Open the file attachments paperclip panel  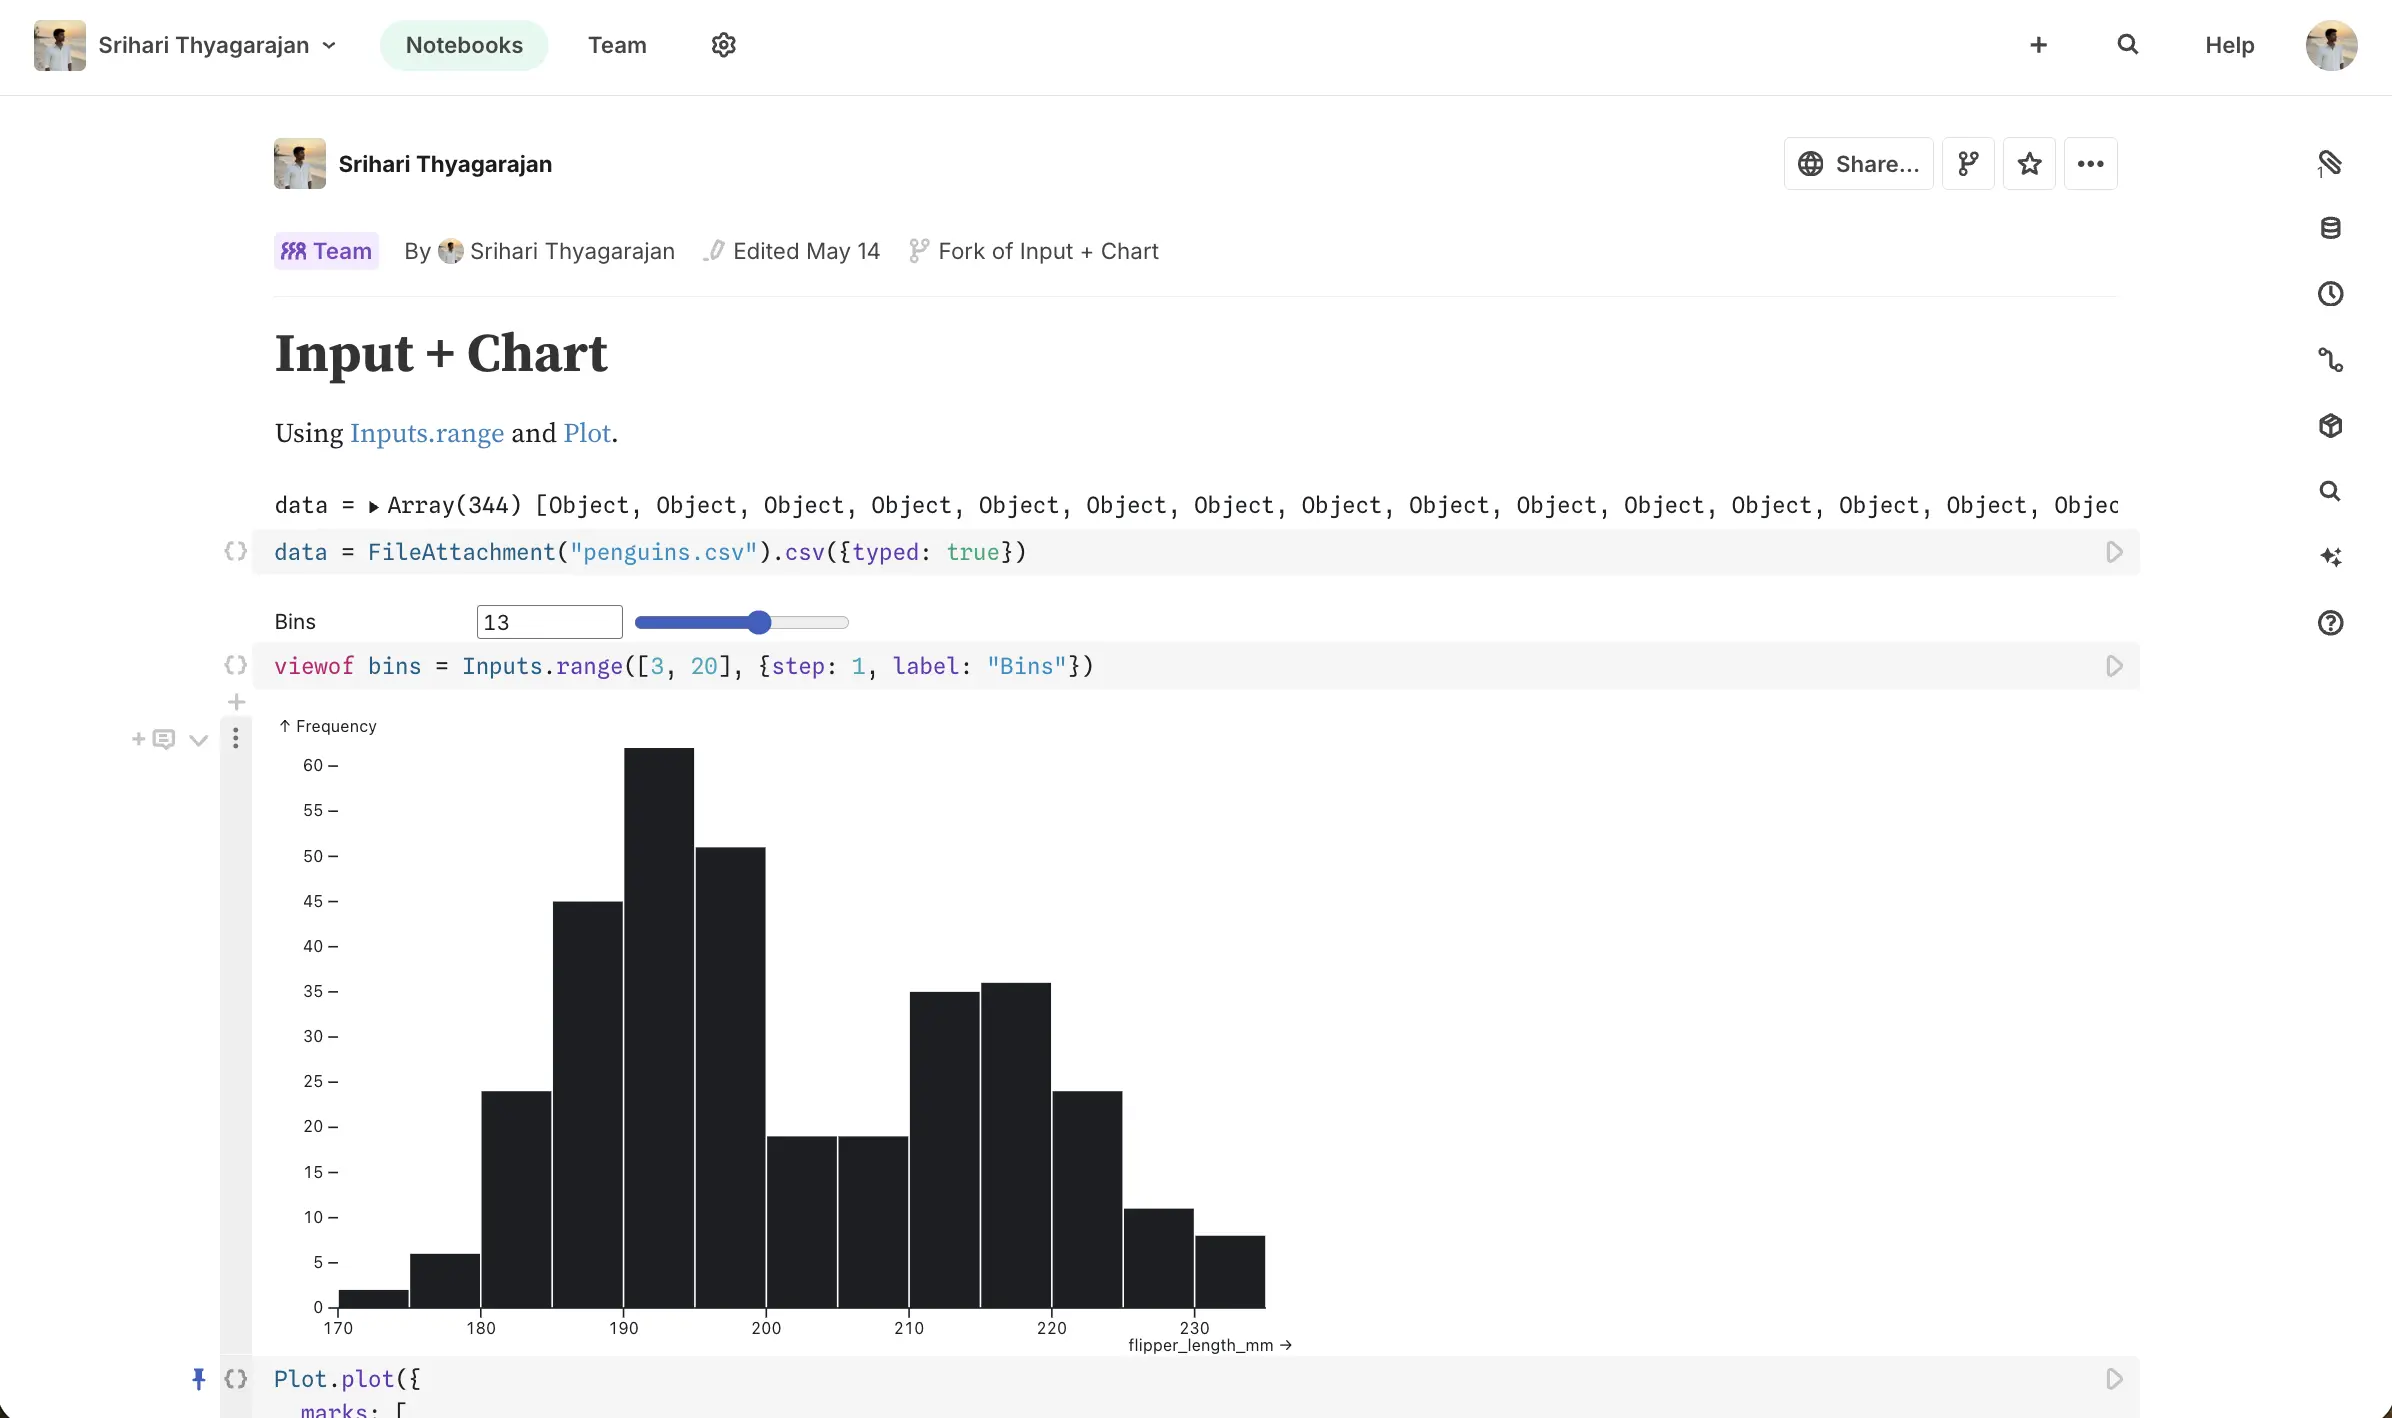[2330, 163]
